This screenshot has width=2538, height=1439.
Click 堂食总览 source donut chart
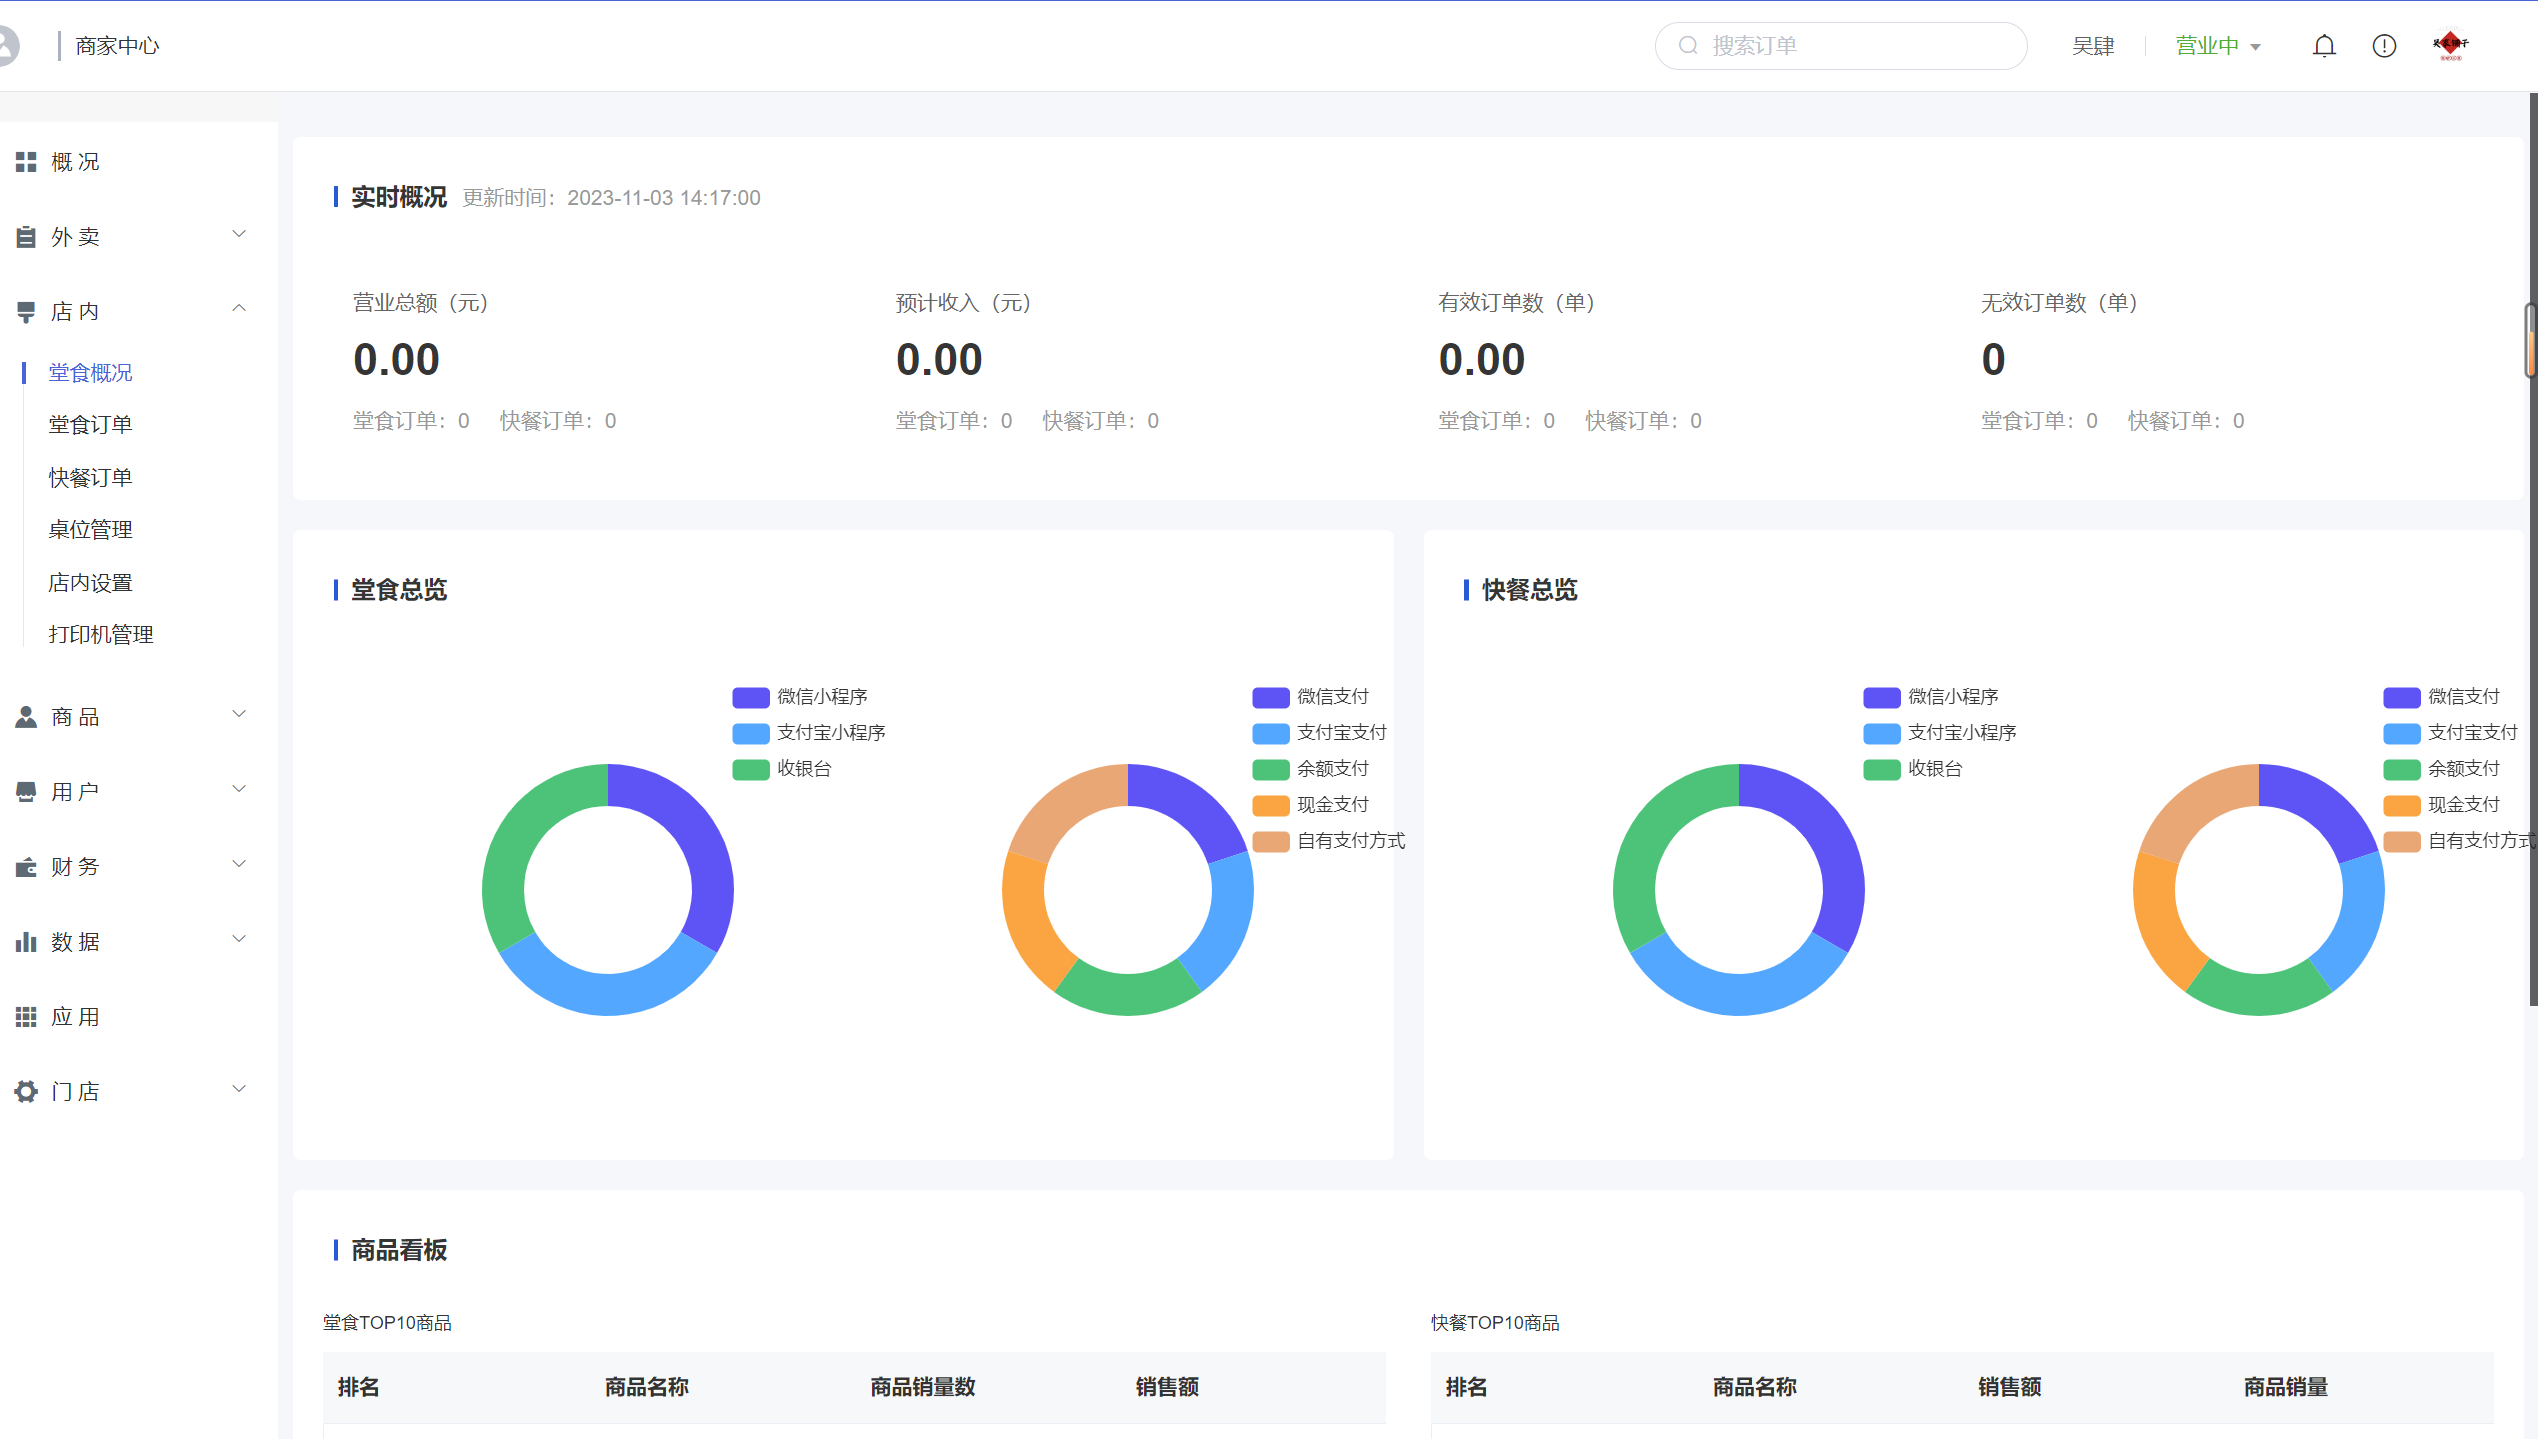(x=608, y=890)
